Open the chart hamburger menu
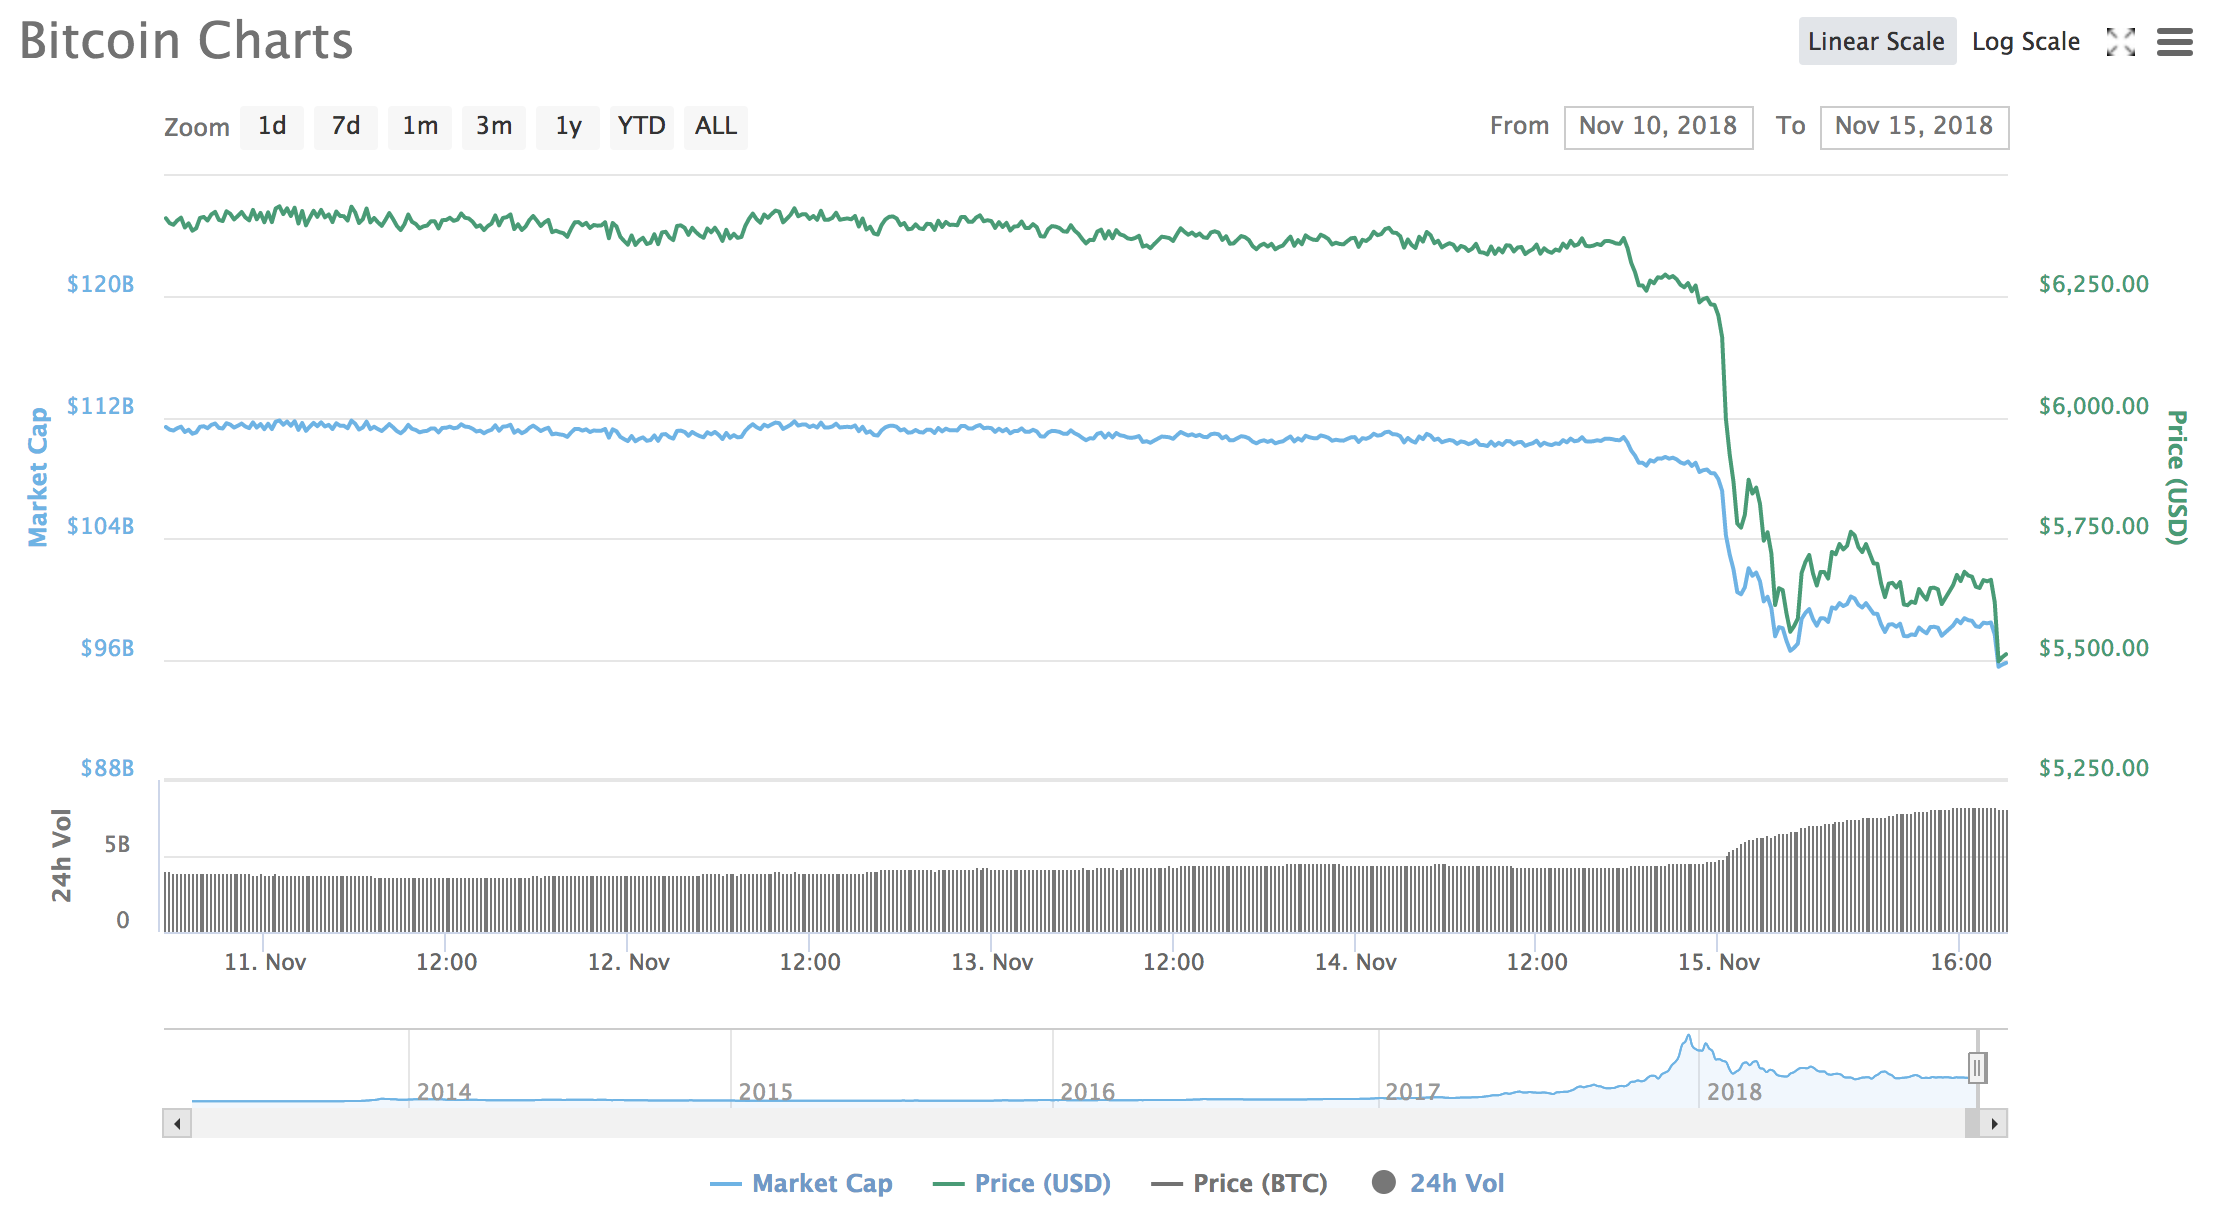The height and width of the screenshot is (1210, 2216). tap(2174, 42)
